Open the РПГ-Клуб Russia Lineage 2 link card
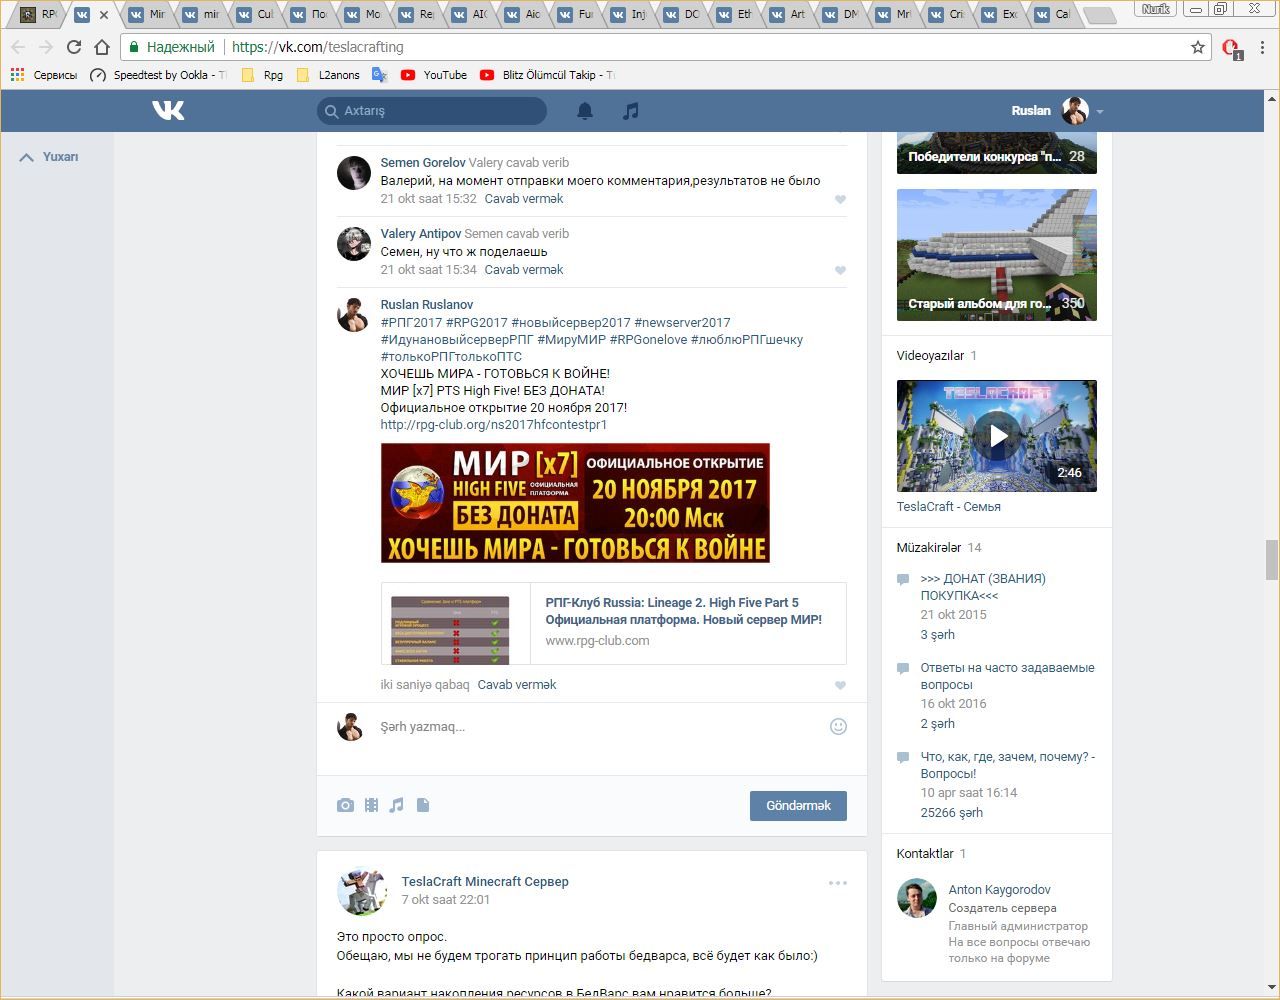1280x1000 pixels. coord(614,624)
